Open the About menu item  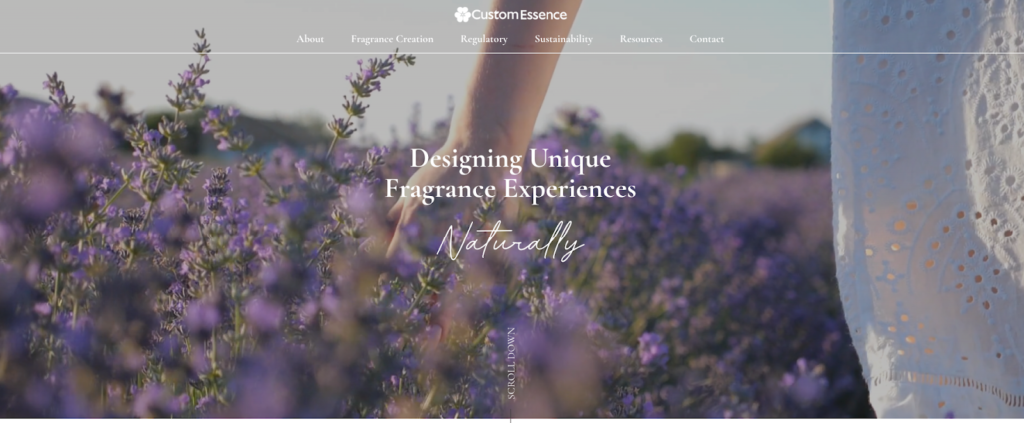[310, 39]
